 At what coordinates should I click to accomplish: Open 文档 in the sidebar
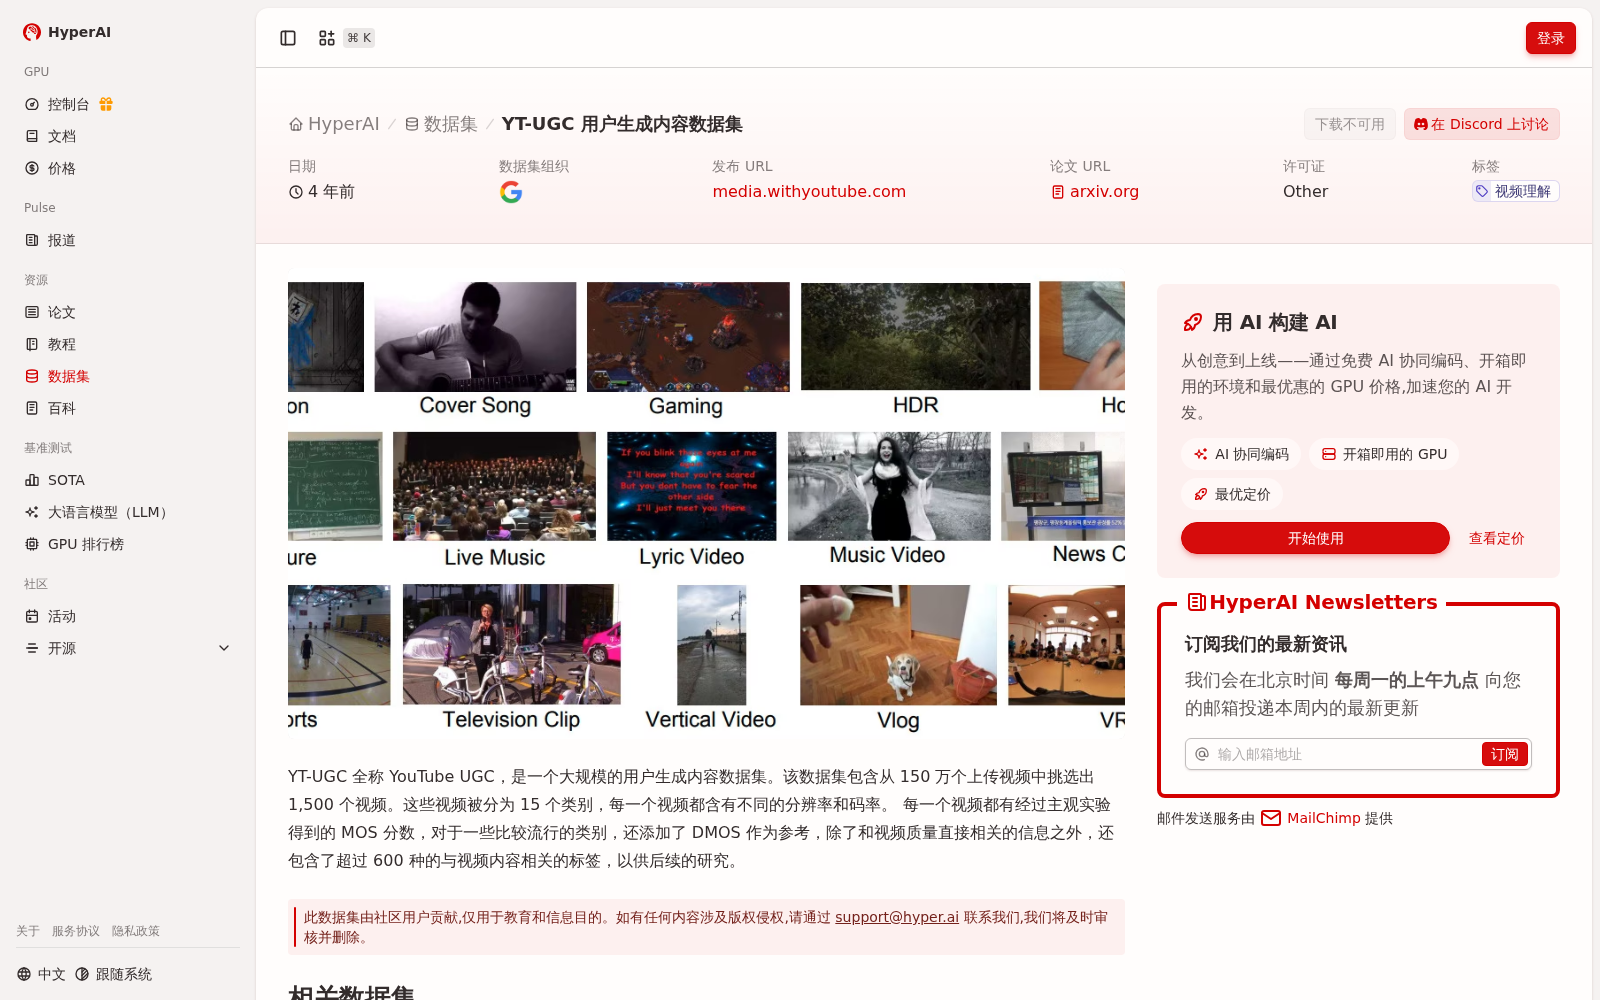coord(62,136)
